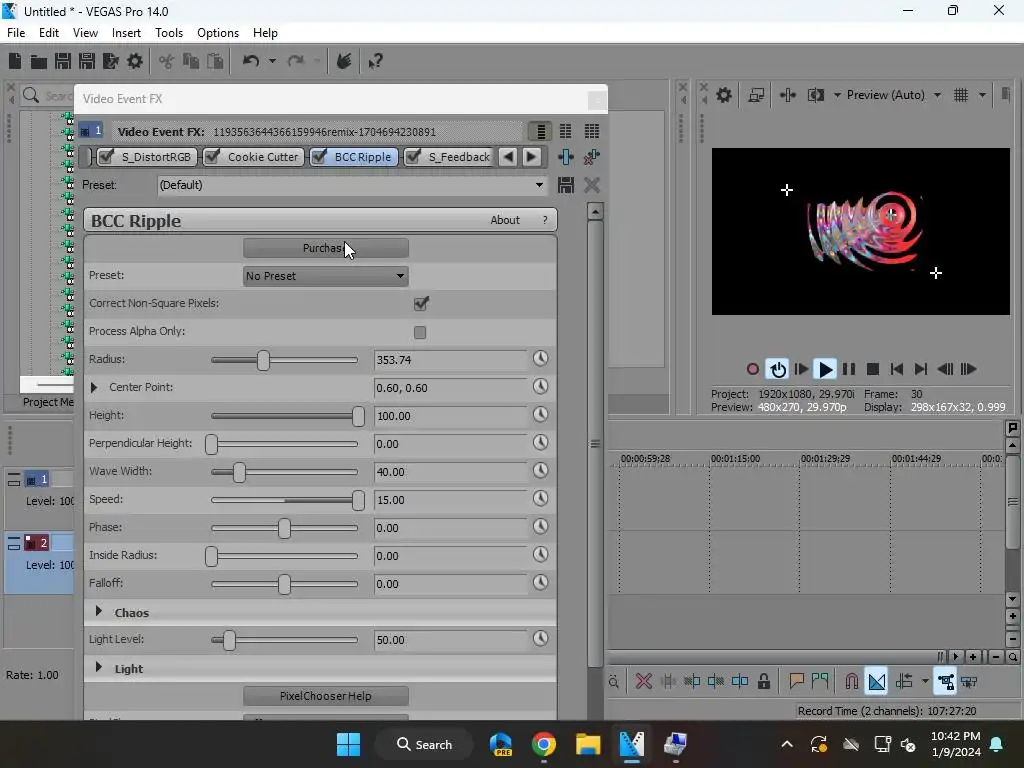Uncheck the S_Feedback plug-in checkbox

click(413, 156)
